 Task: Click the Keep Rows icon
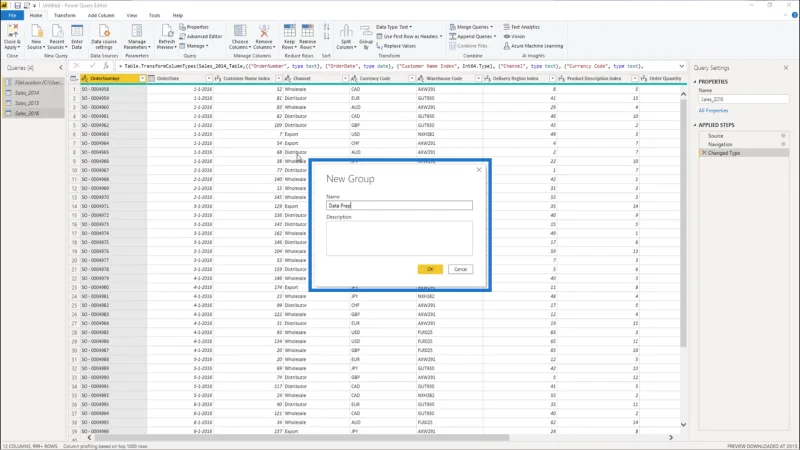(289, 37)
